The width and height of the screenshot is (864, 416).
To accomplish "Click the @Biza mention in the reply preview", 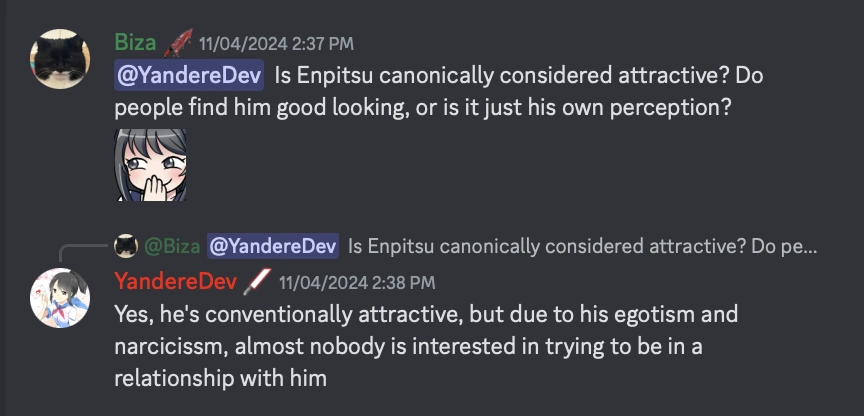I will 171,246.
